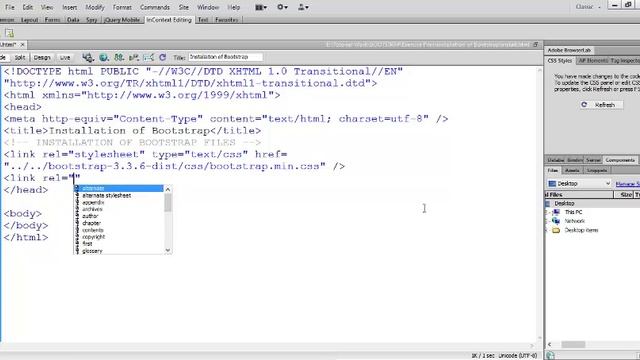Switch to the Layout insert tab
The width and height of the screenshot is (640, 360).
[29, 20]
